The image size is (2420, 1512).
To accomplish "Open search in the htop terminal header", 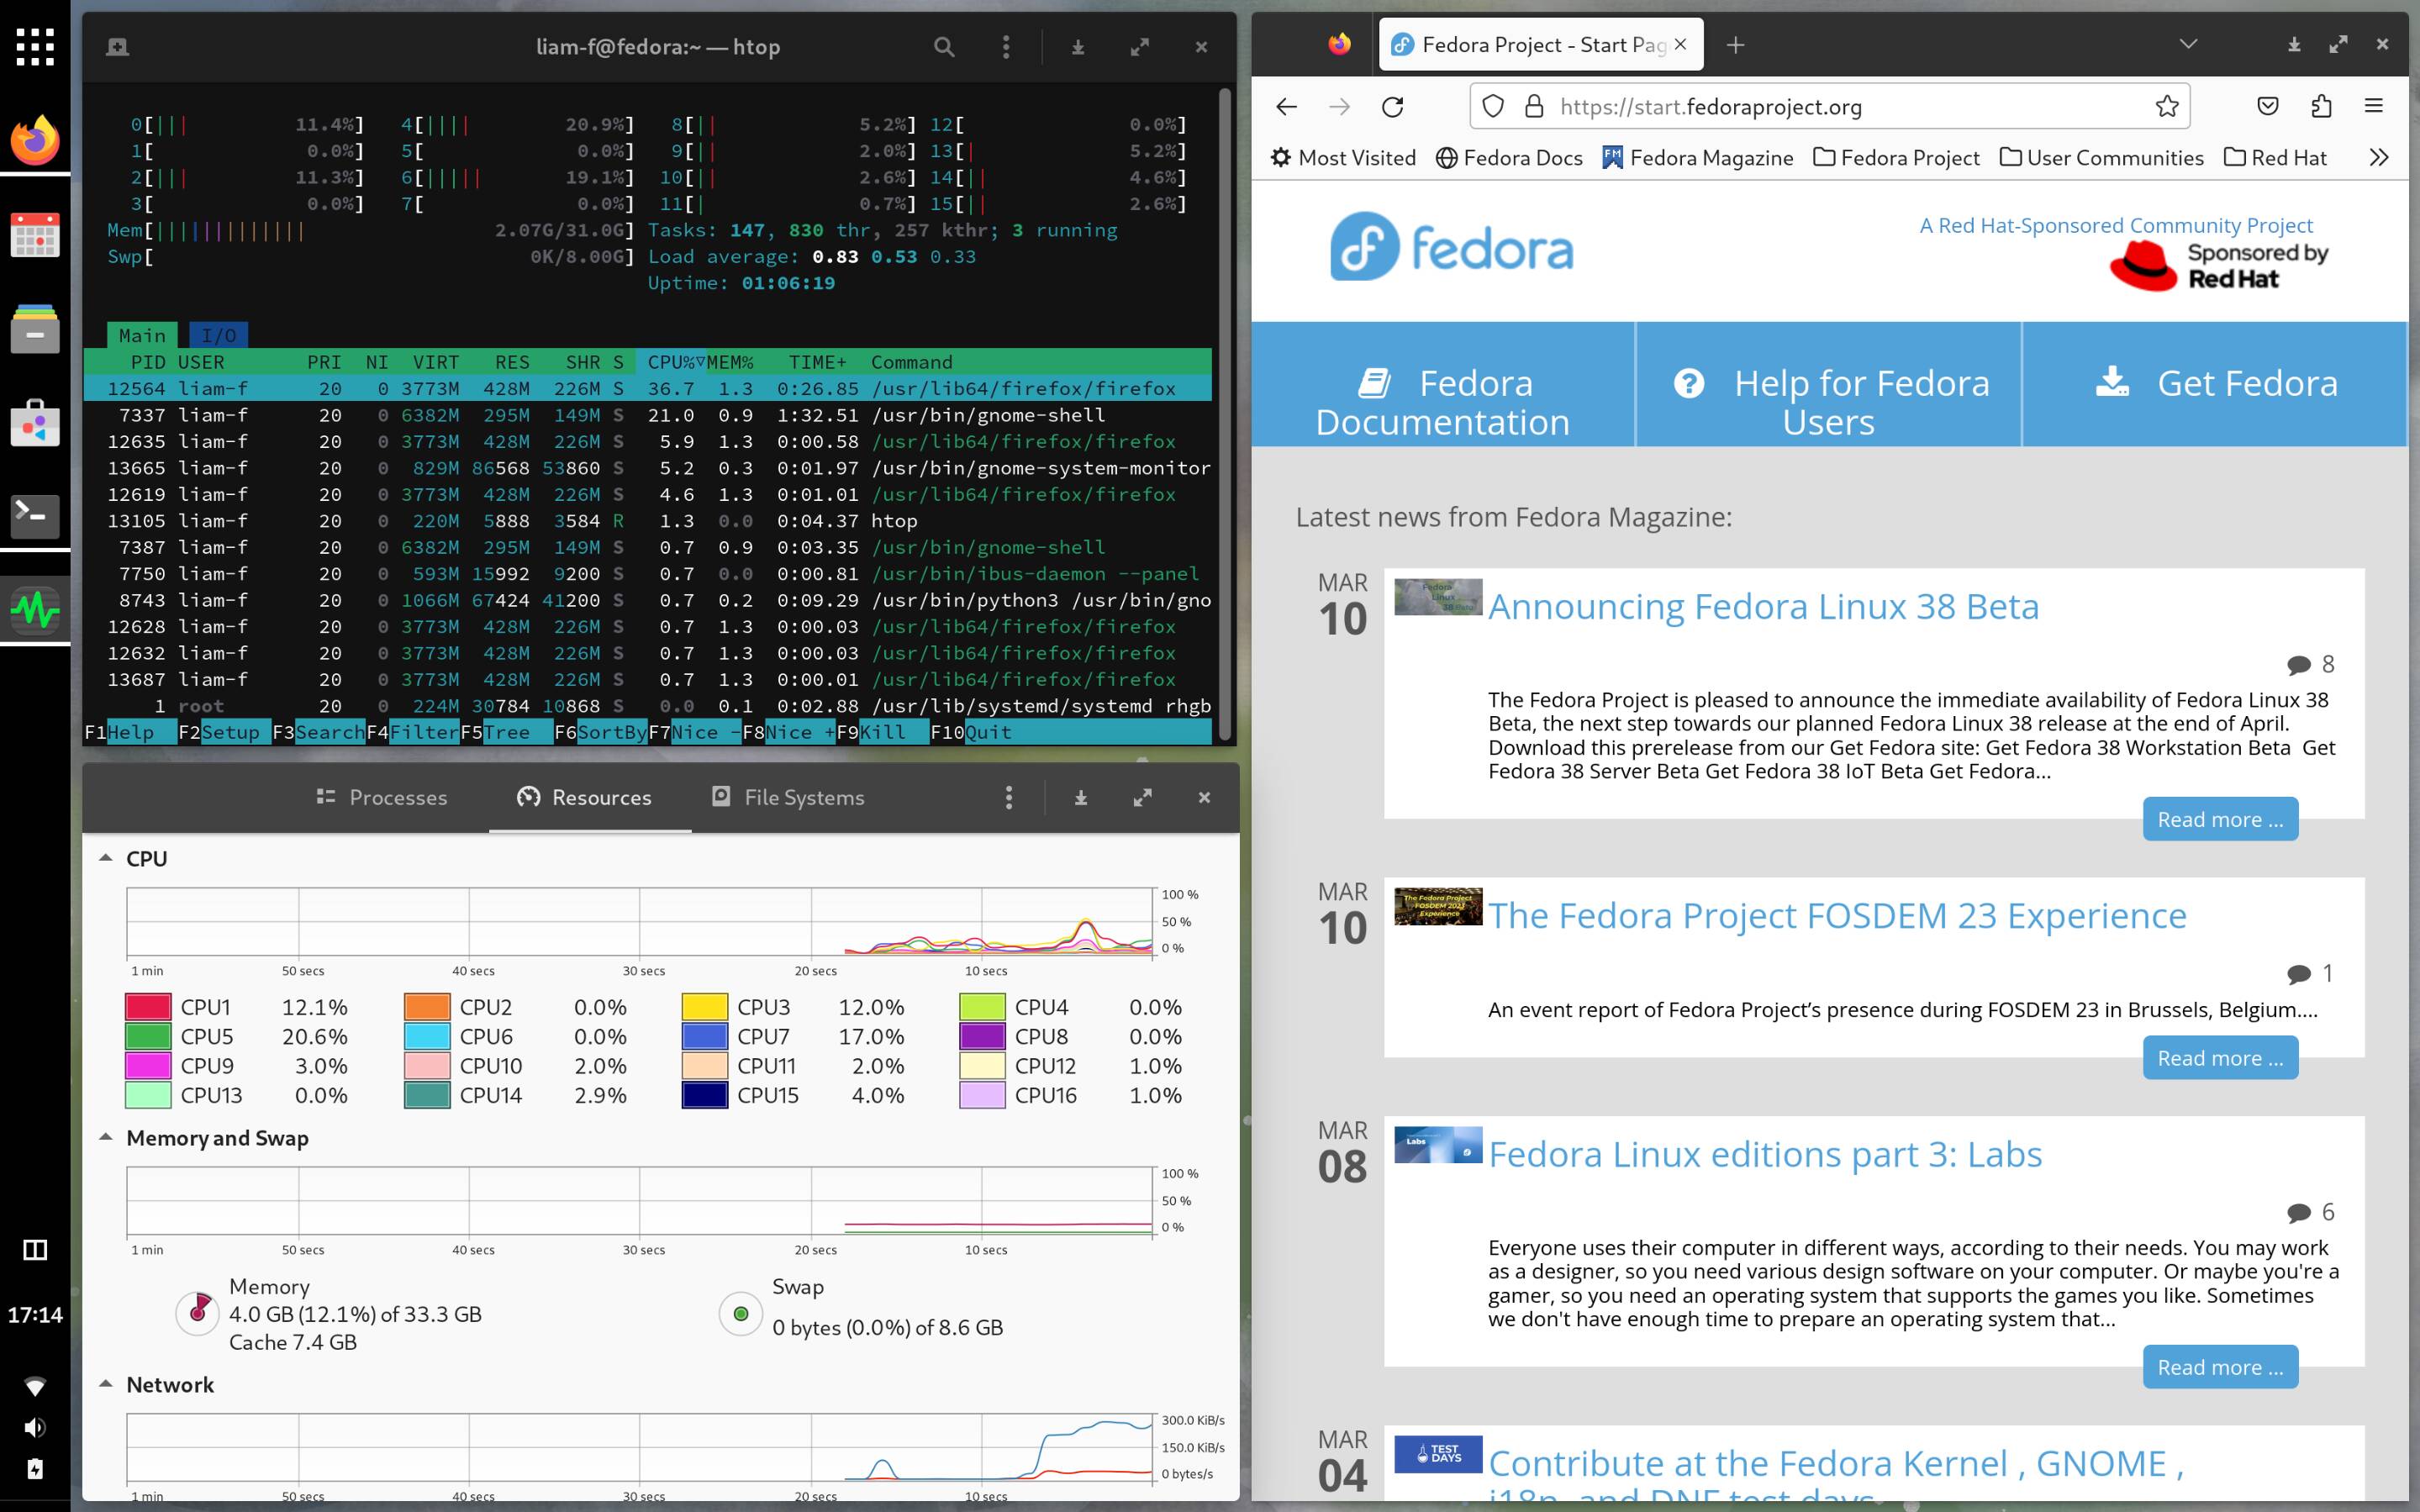I will point(944,47).
